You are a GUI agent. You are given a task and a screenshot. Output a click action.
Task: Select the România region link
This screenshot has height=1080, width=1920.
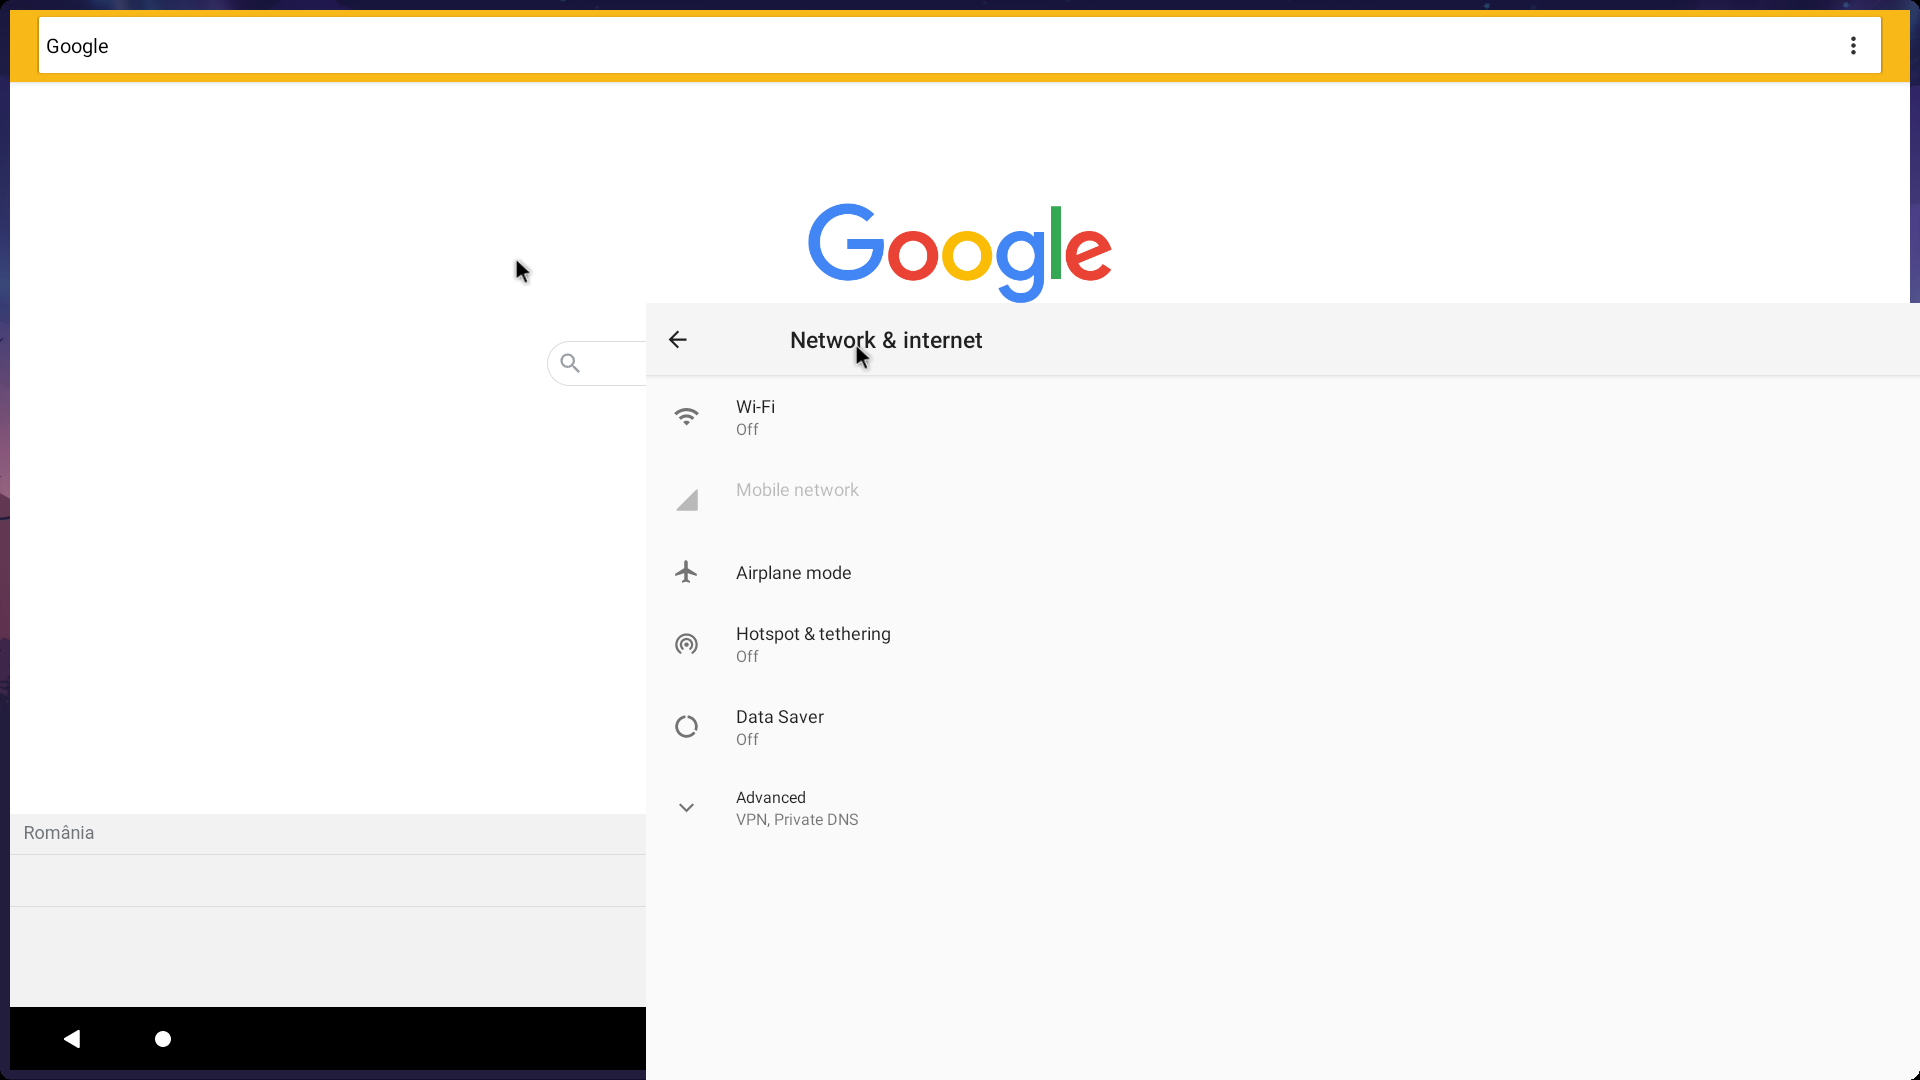pyautogui.click(x=58, y=832)
